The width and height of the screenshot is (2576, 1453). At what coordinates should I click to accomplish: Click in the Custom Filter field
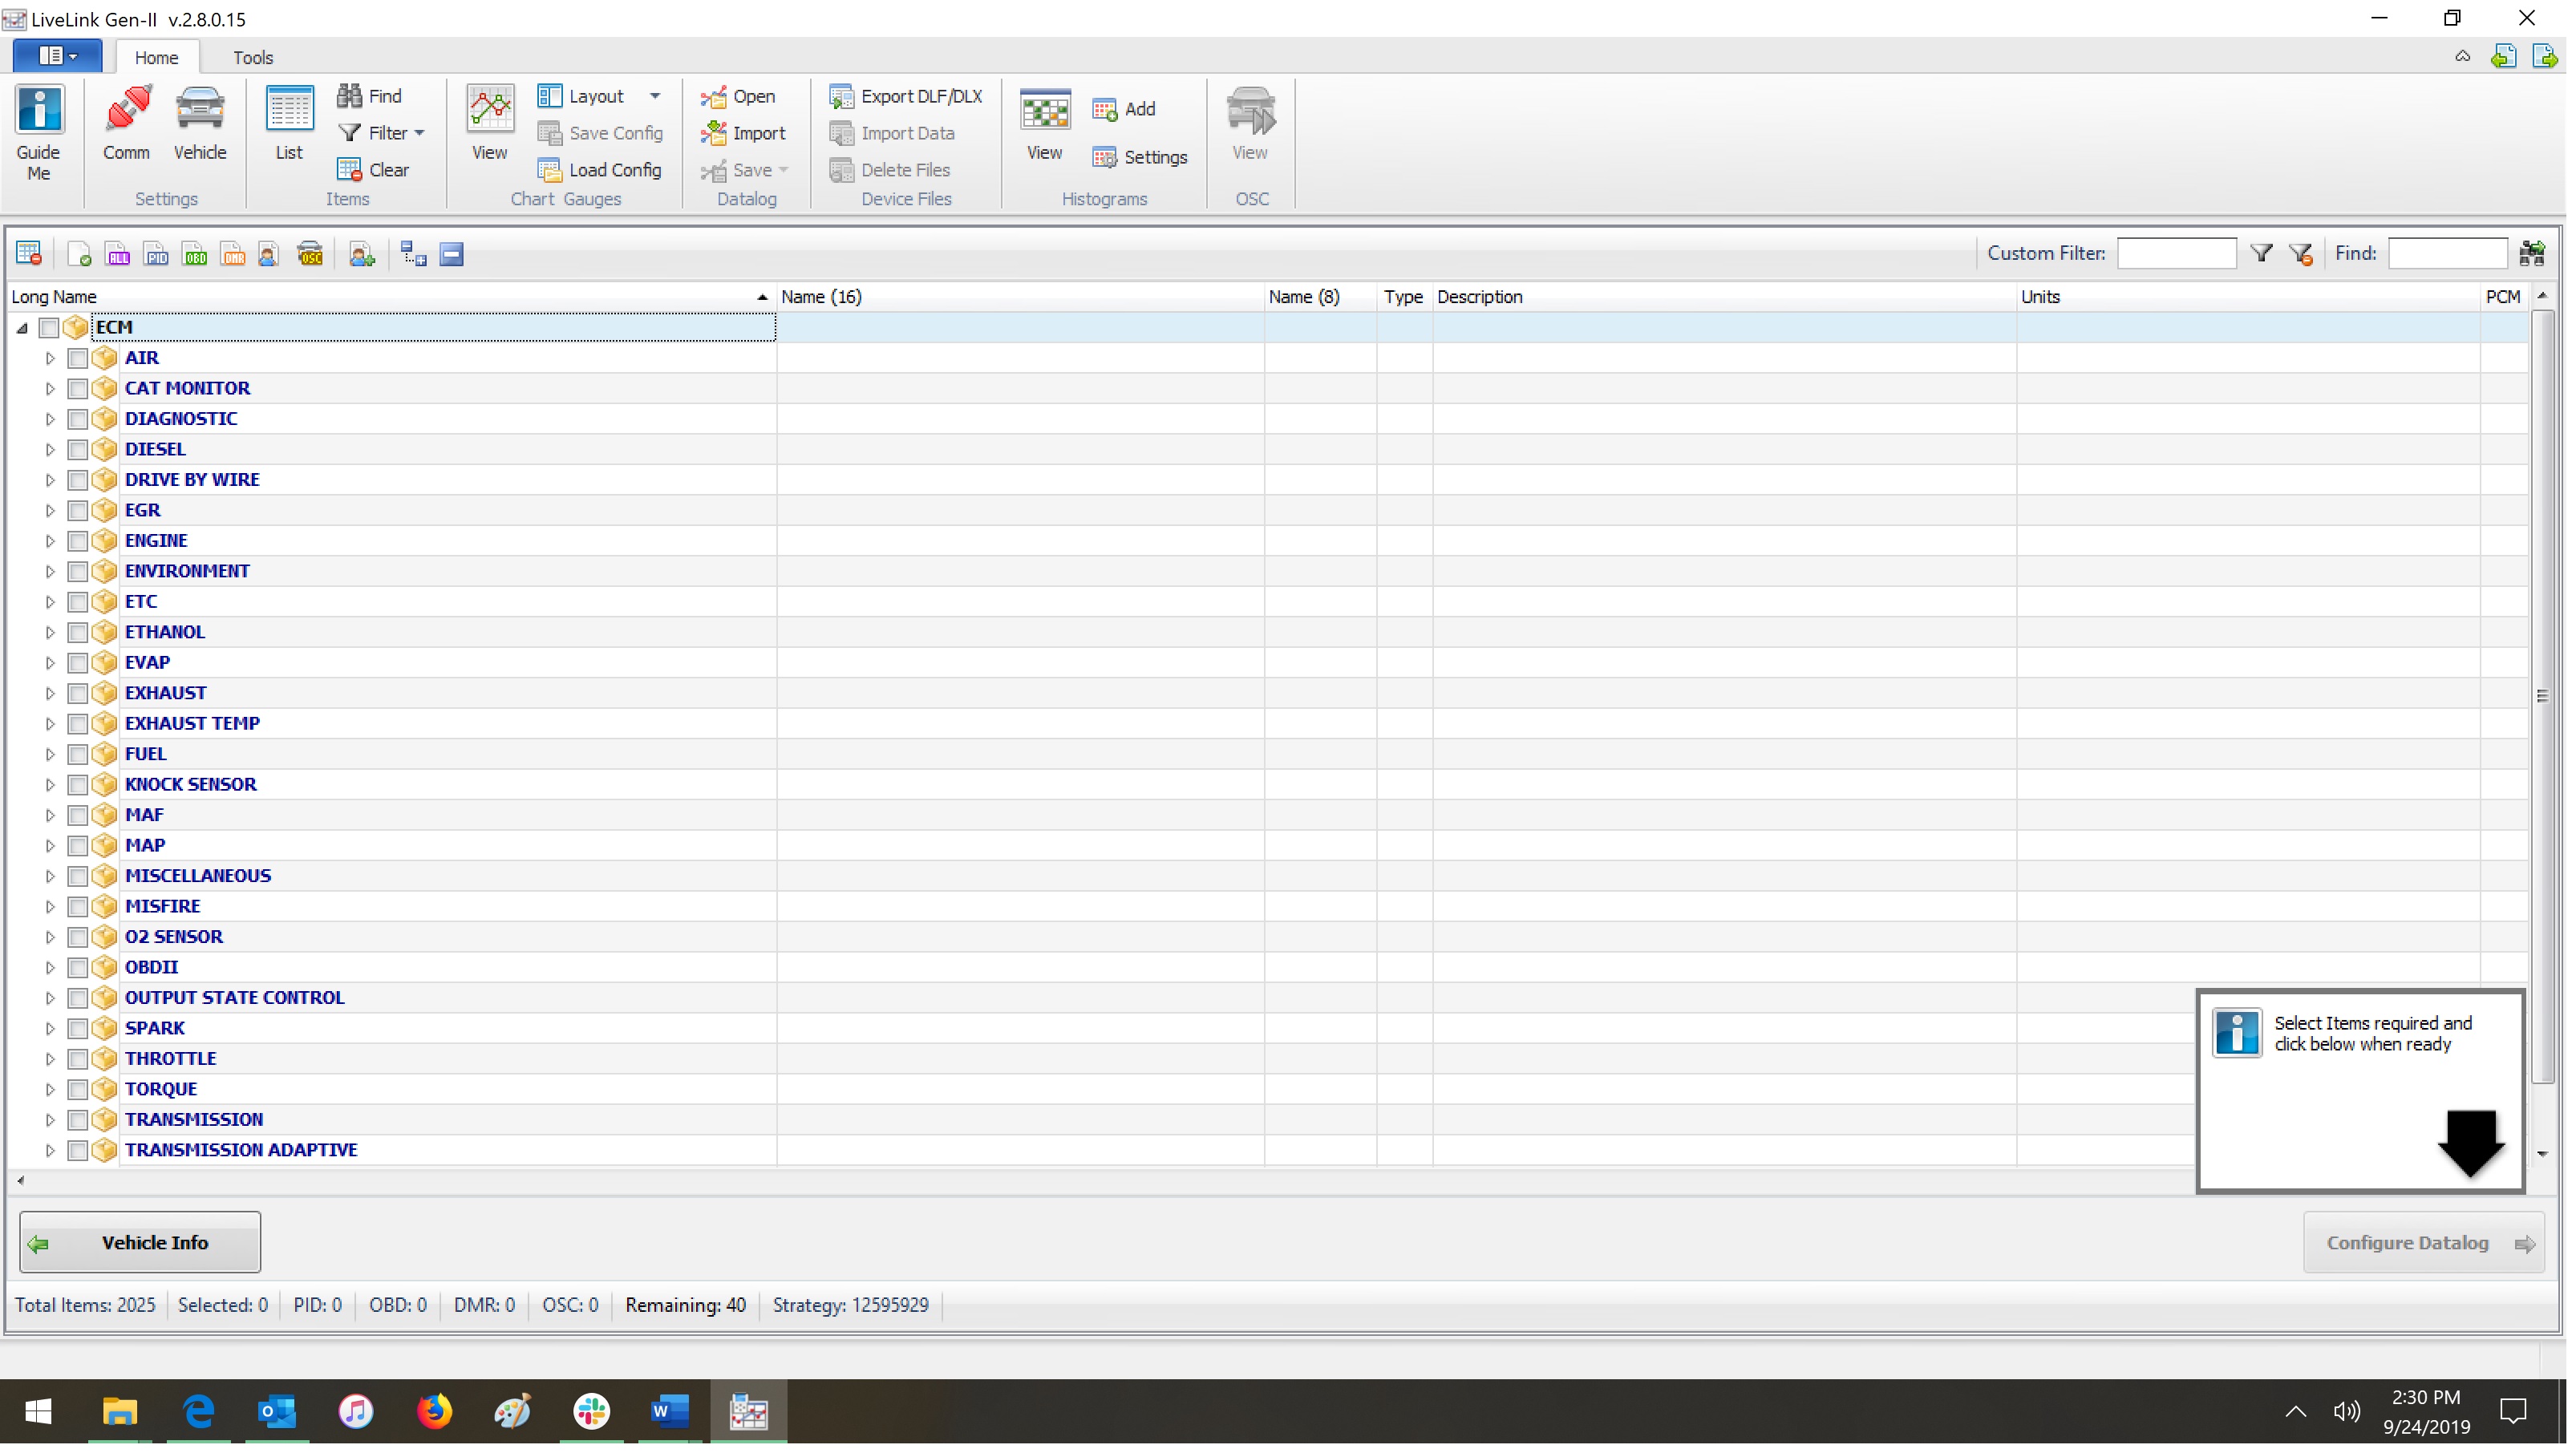[2177, 254]
